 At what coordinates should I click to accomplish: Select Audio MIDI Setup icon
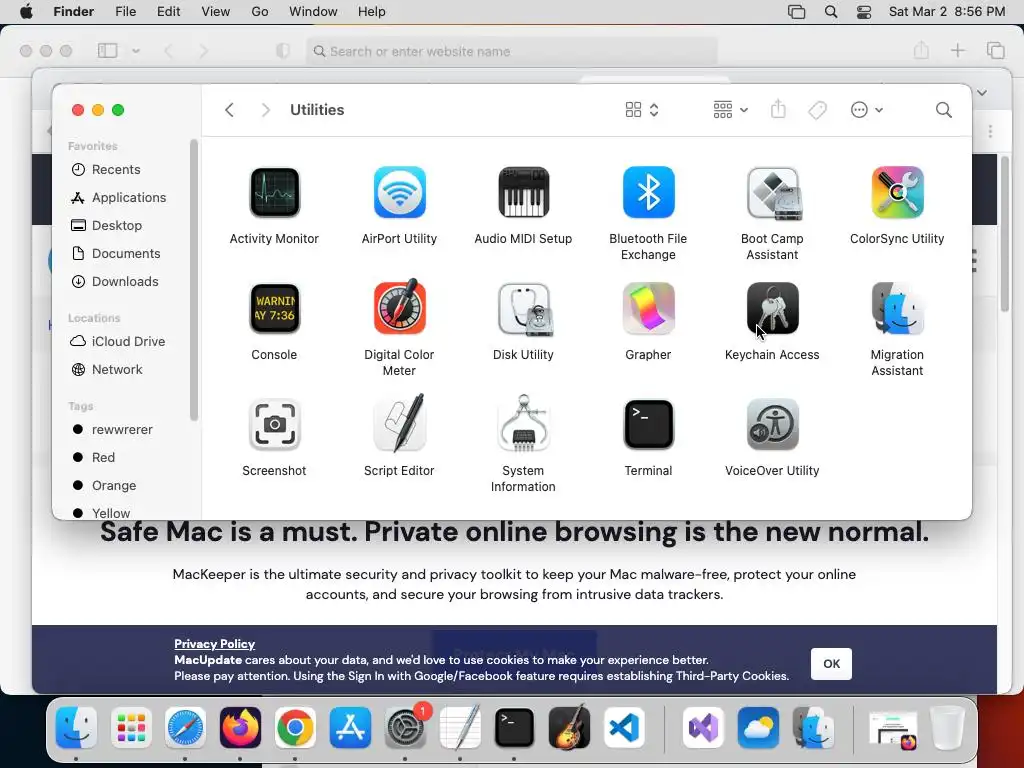[x=524, y=193]
